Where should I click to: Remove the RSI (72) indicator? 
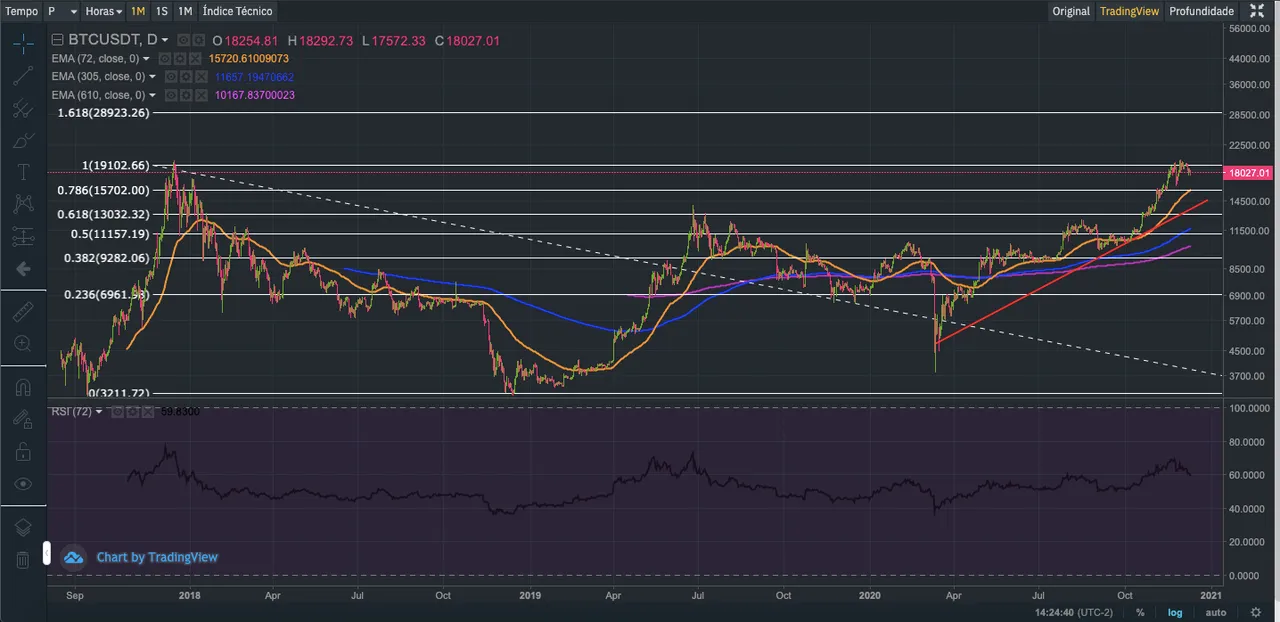point(146,411)
